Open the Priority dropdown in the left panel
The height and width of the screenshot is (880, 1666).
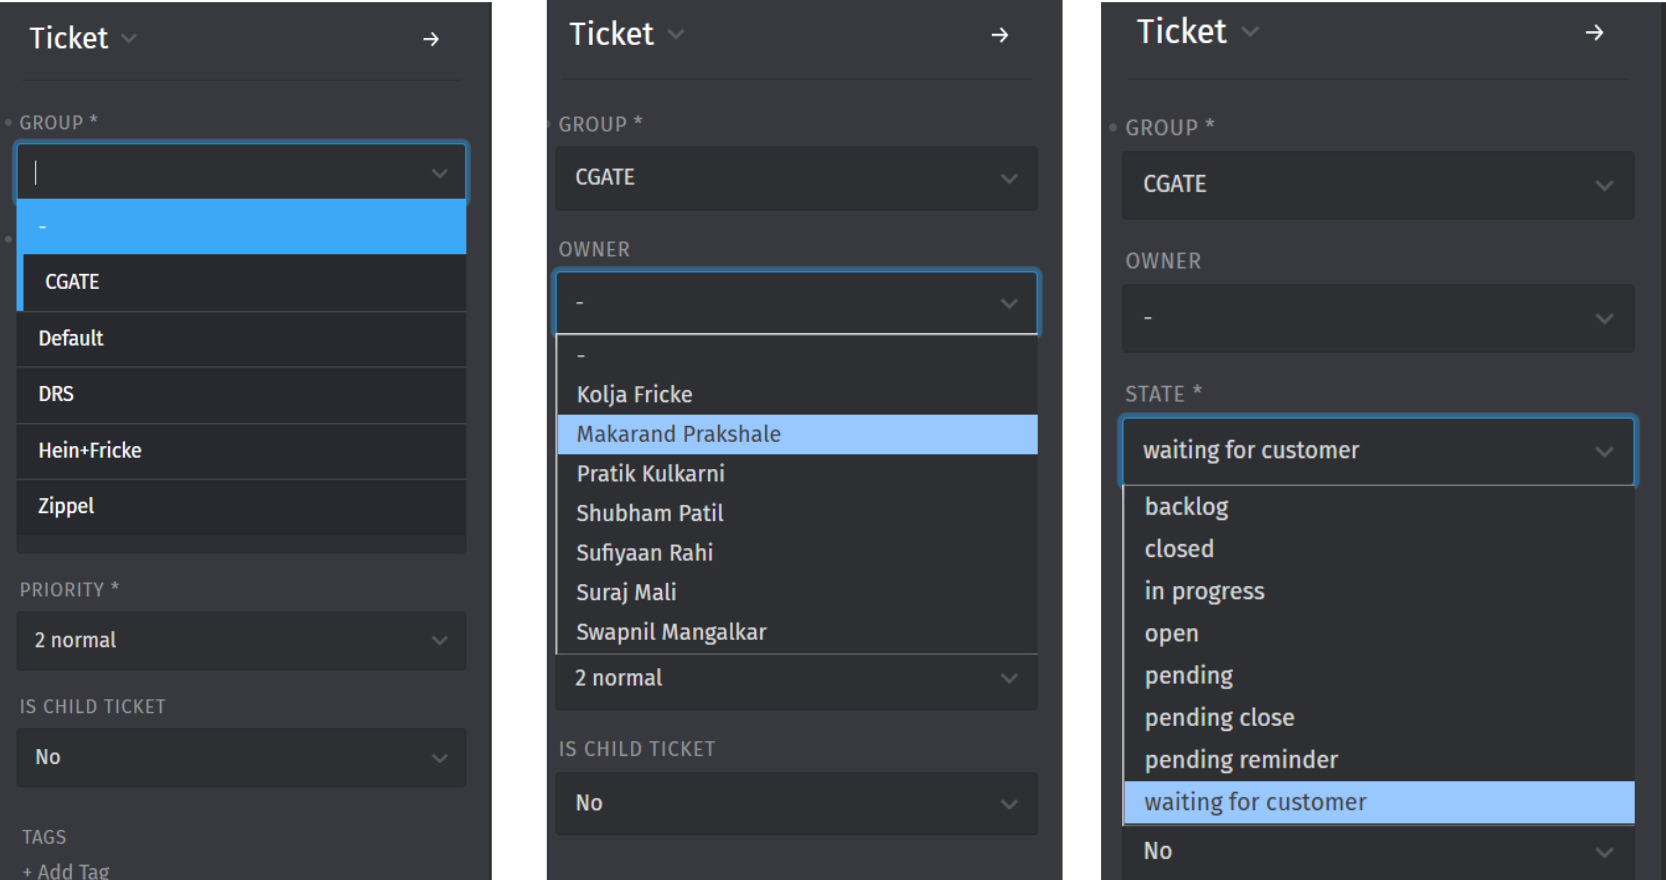tap(241, 640)
